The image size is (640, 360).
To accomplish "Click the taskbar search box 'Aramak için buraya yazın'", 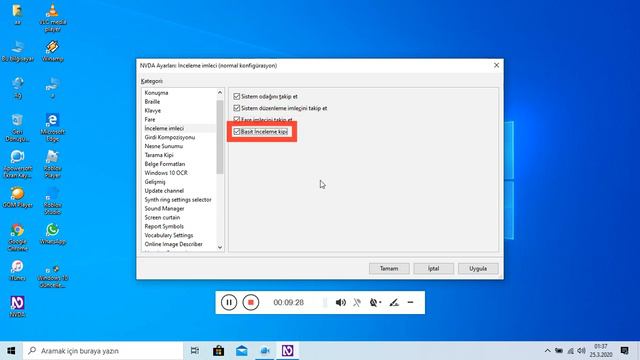I will click(x=103, y=351).
